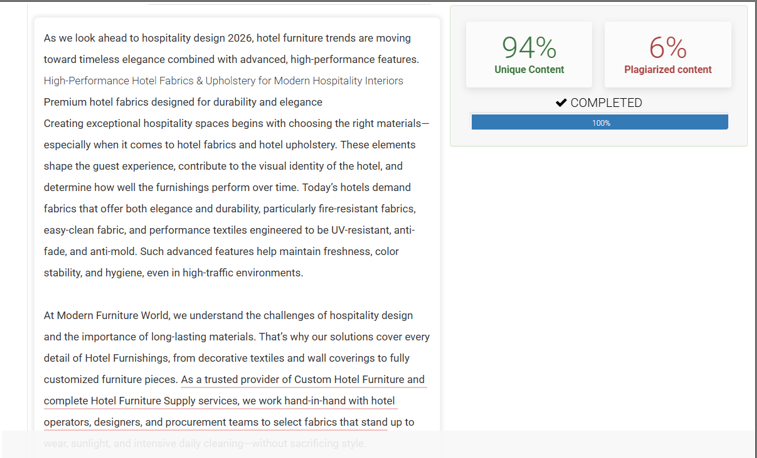Click the line starting 'easy-clean fabric, and performance textiles'

[x=229, y=230]
